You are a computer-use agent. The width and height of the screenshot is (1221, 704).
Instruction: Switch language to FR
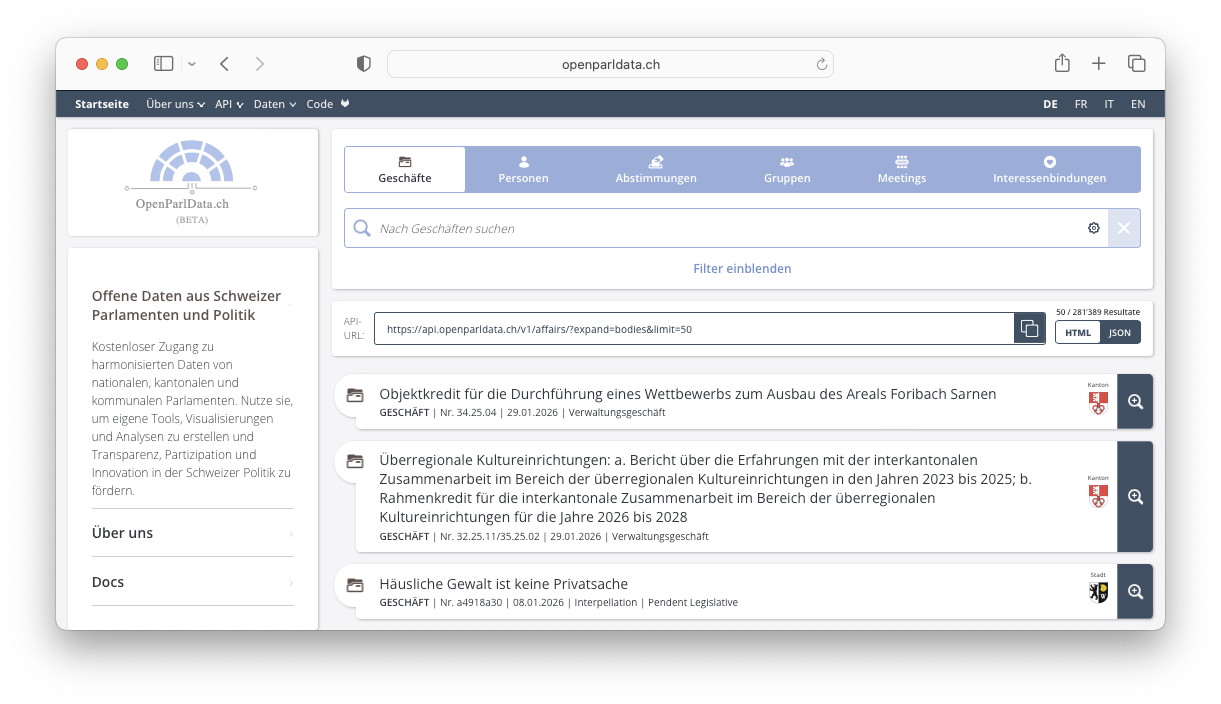point(1081,104)
